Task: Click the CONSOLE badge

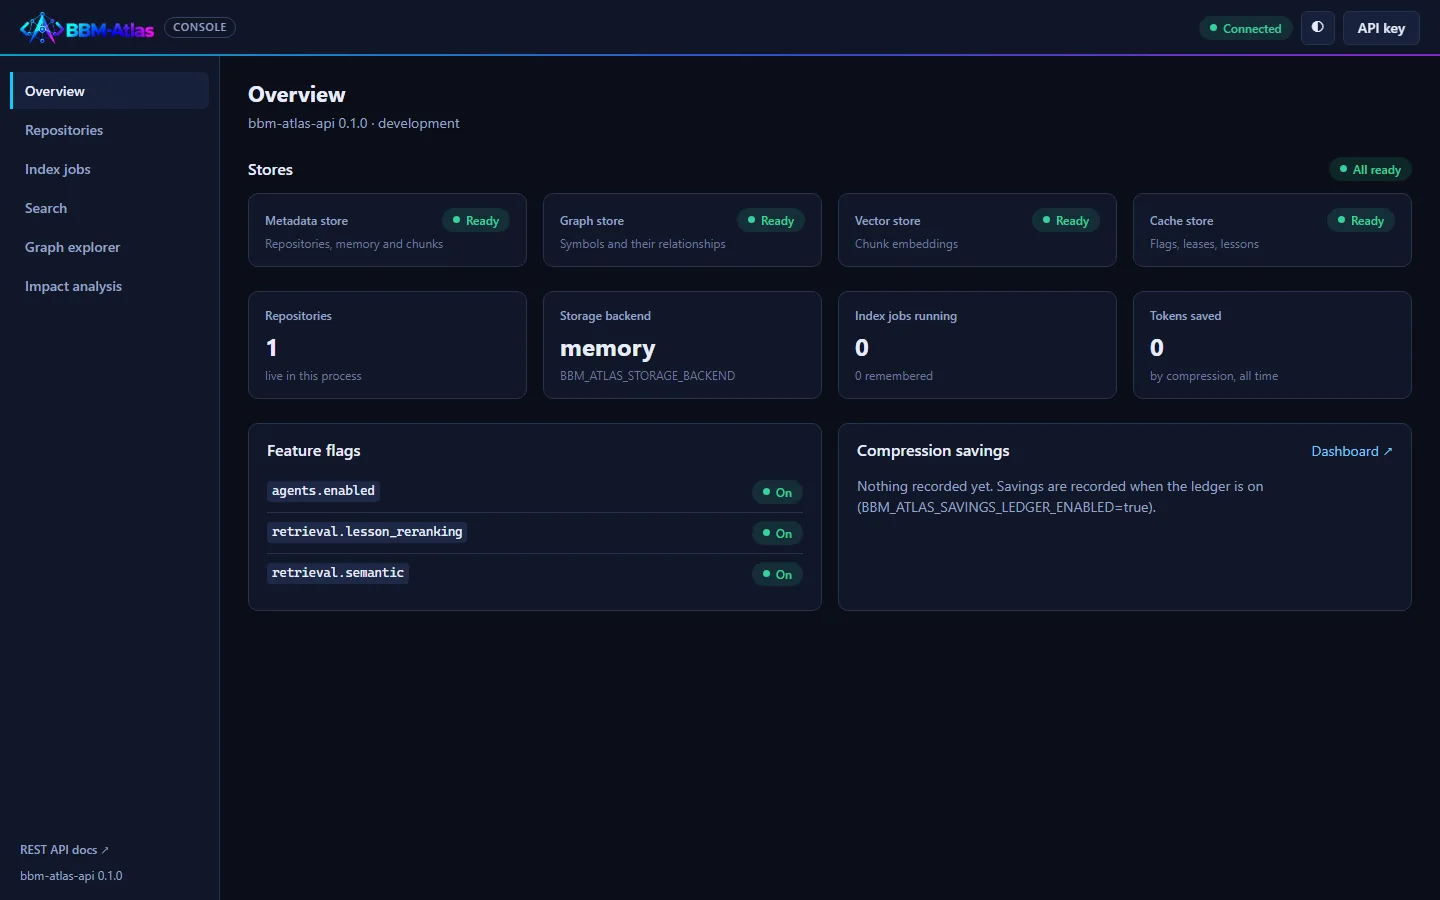Action: coord(200,27)
